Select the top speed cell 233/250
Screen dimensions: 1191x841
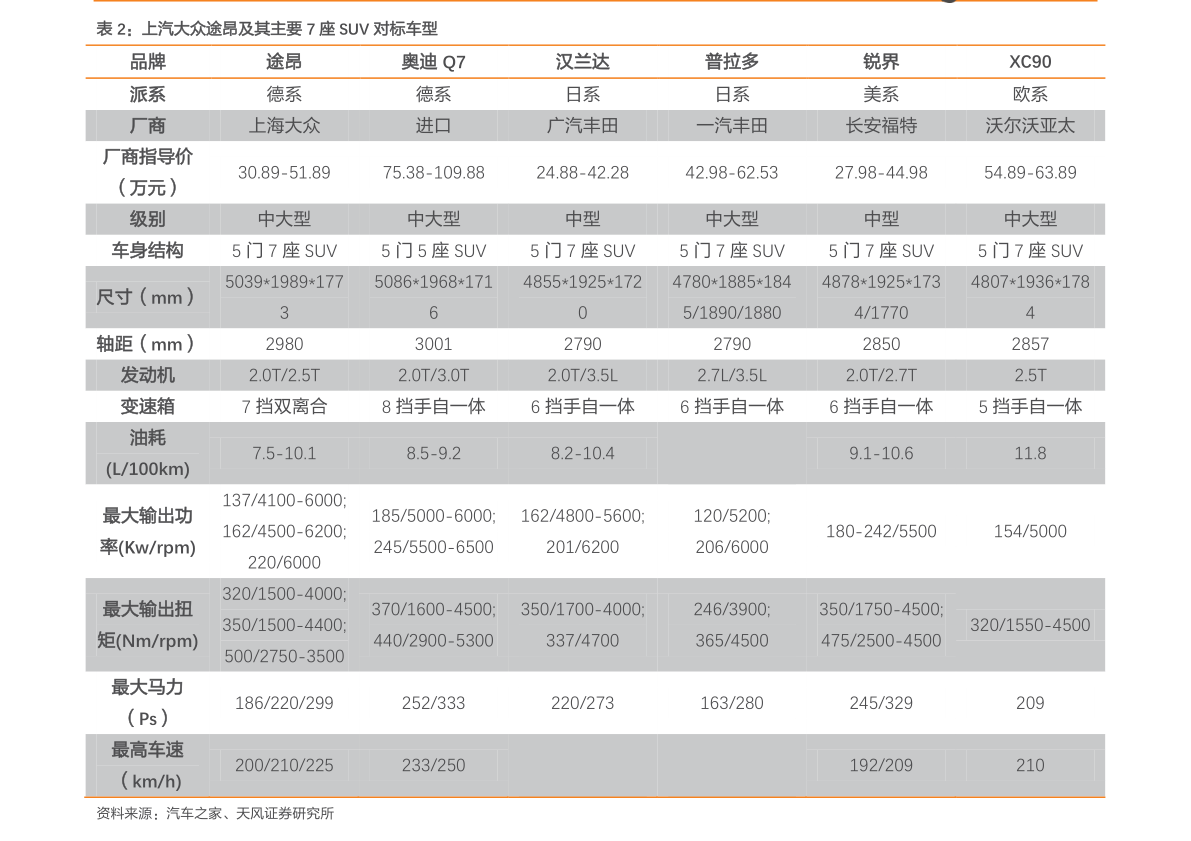[433, 765]
